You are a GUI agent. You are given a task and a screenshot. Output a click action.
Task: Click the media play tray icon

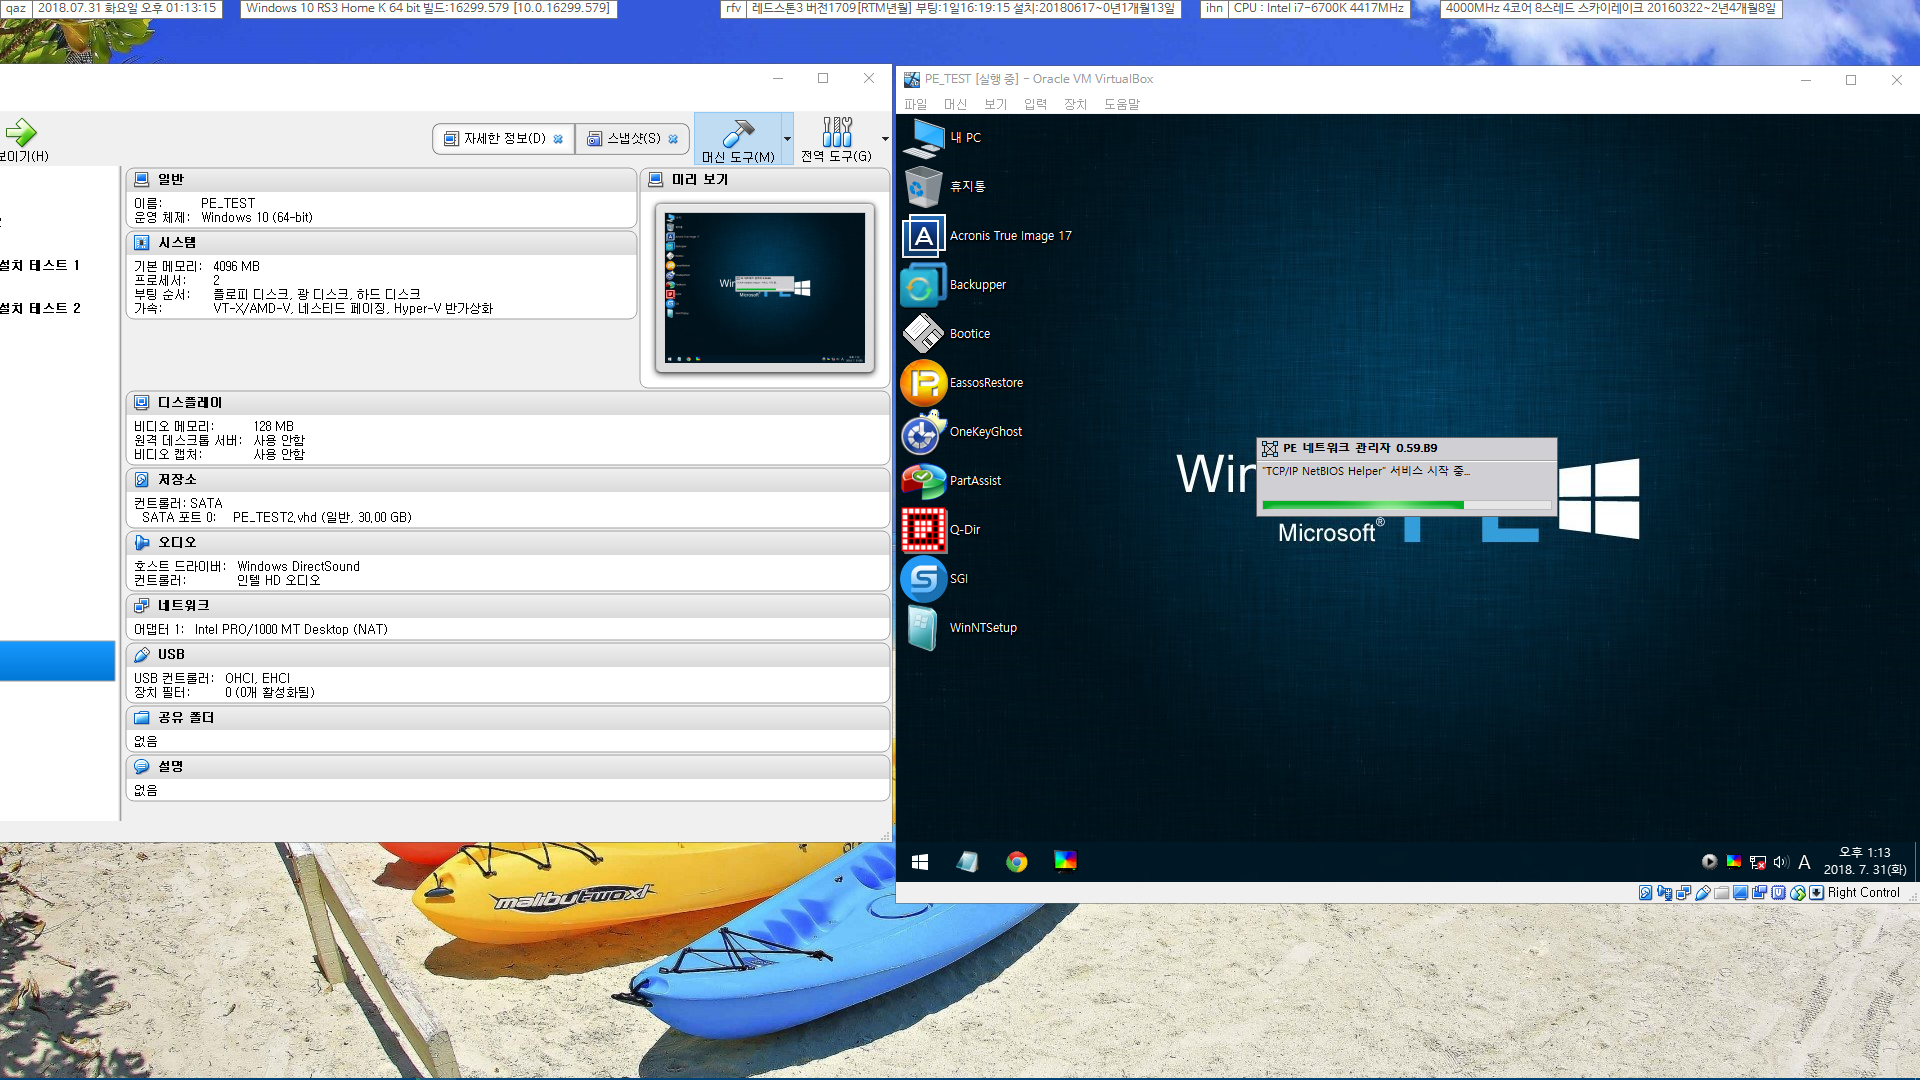1709,861
